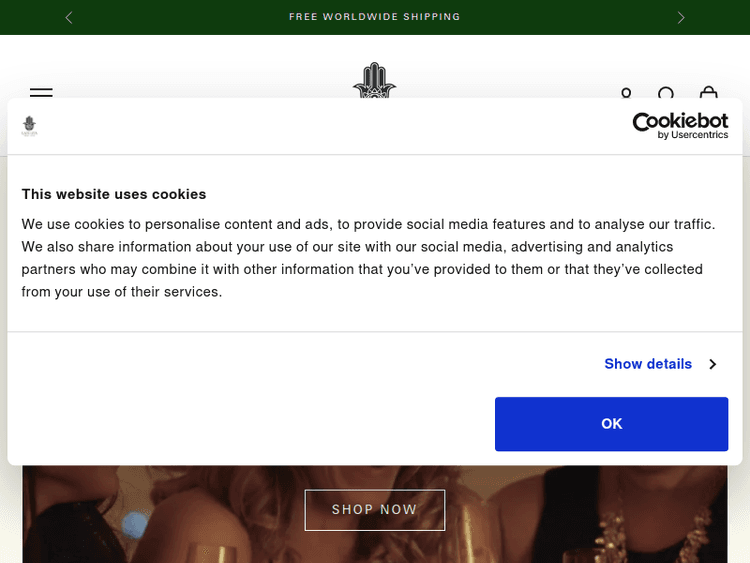Click the 'by Usercentrics' label
Image resolution: width=750 pixels, height=563 pixels.
pyautogui.click(x=693, y=135)
